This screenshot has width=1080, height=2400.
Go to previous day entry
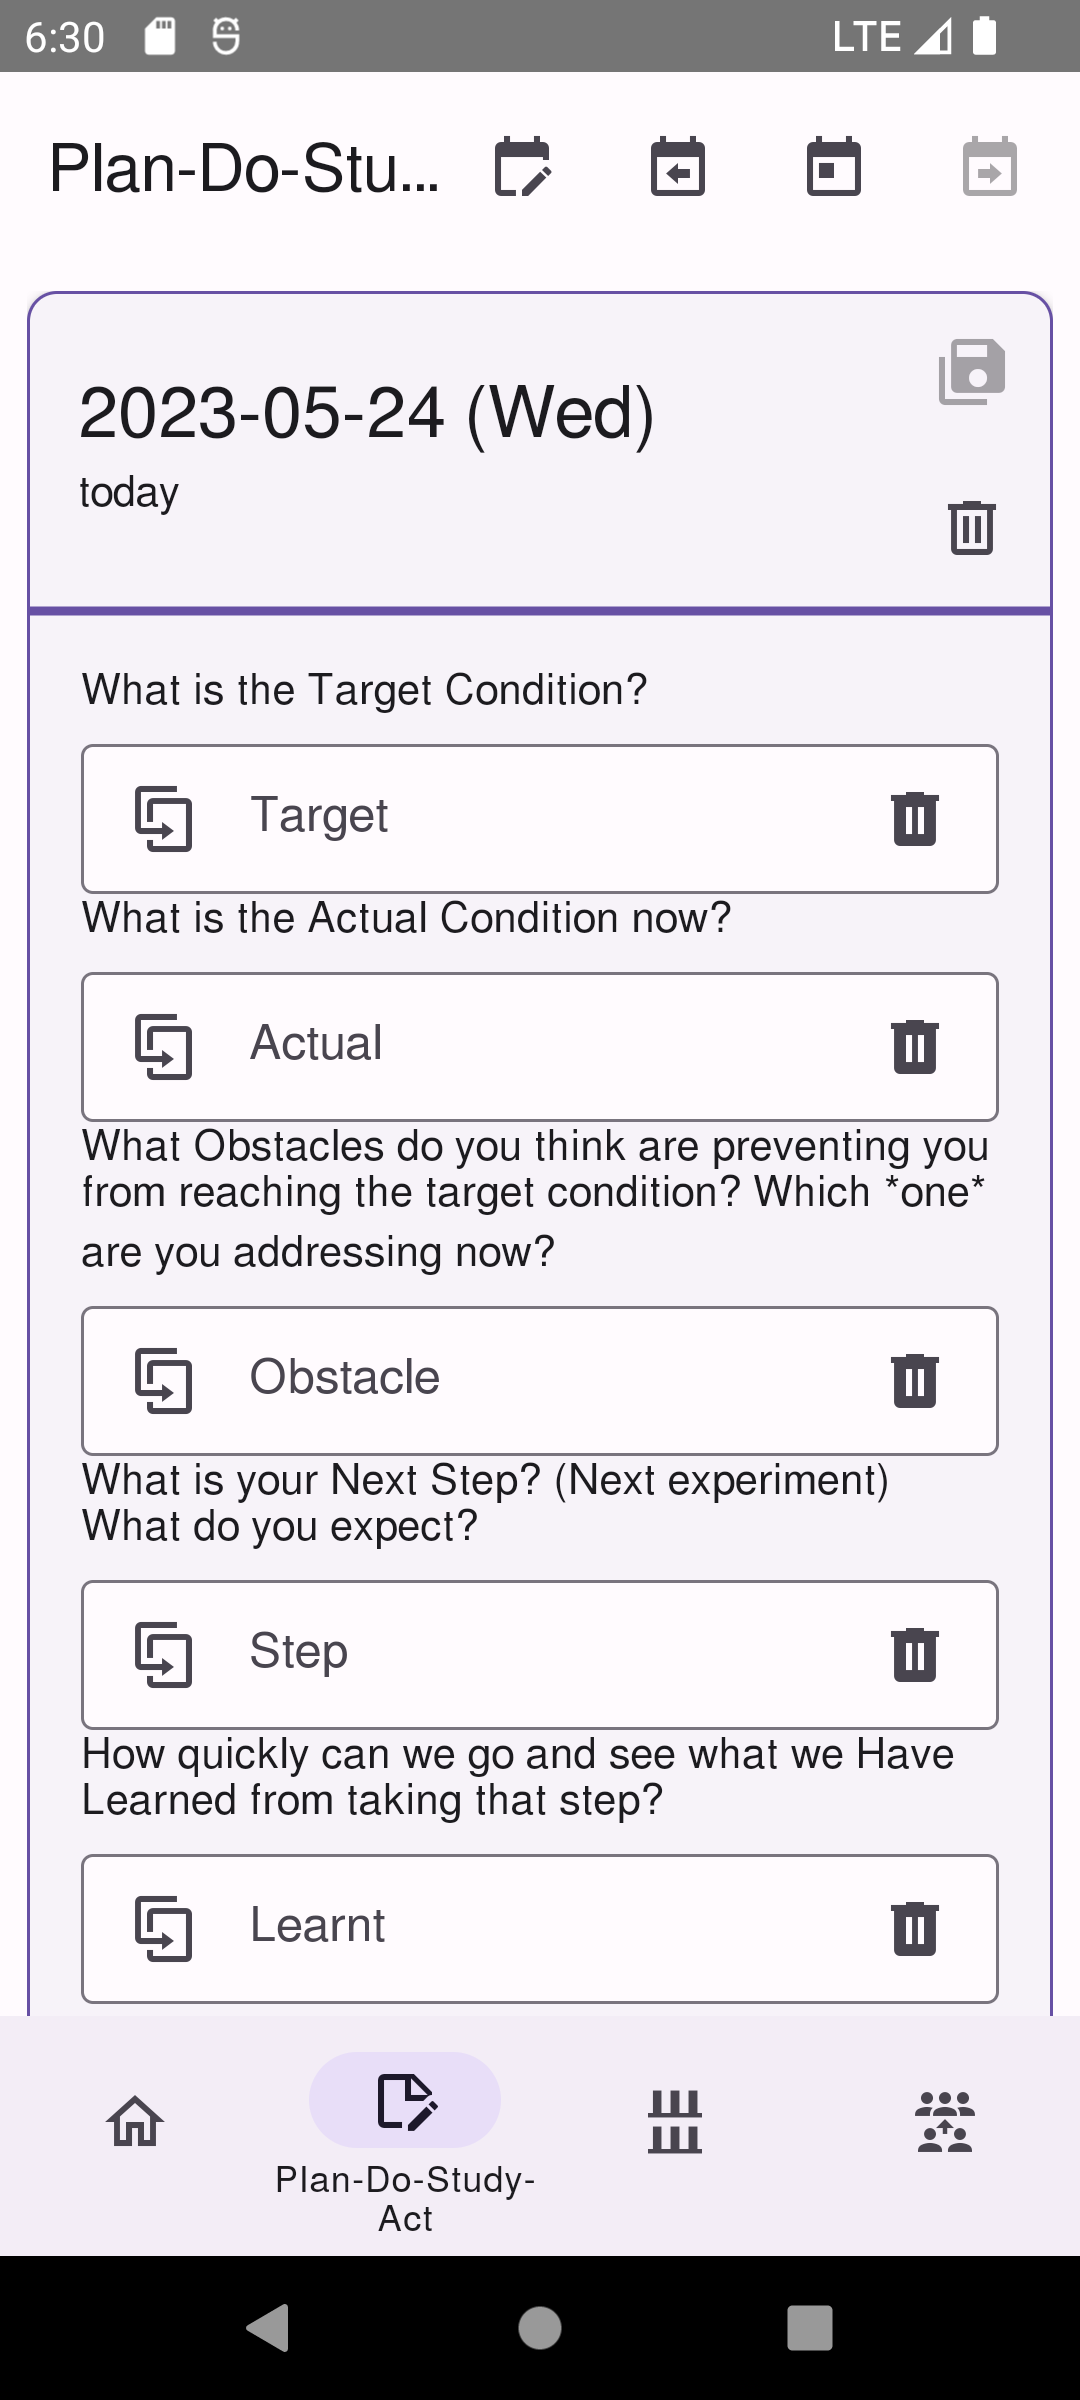click(x=678, y=167)
